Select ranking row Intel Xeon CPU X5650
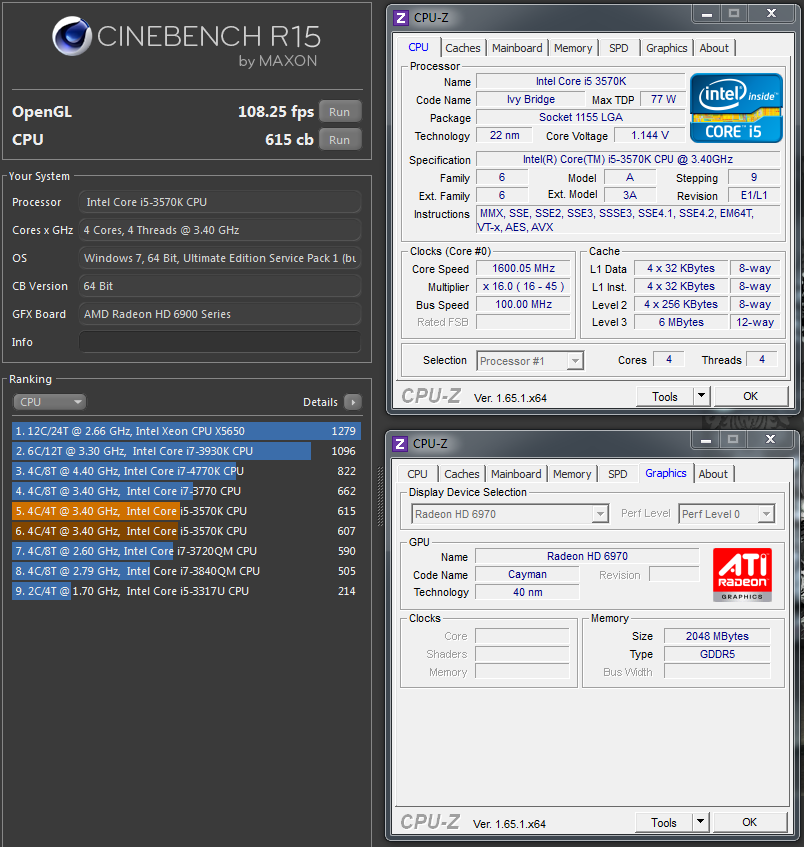 [x=186, y=431]
